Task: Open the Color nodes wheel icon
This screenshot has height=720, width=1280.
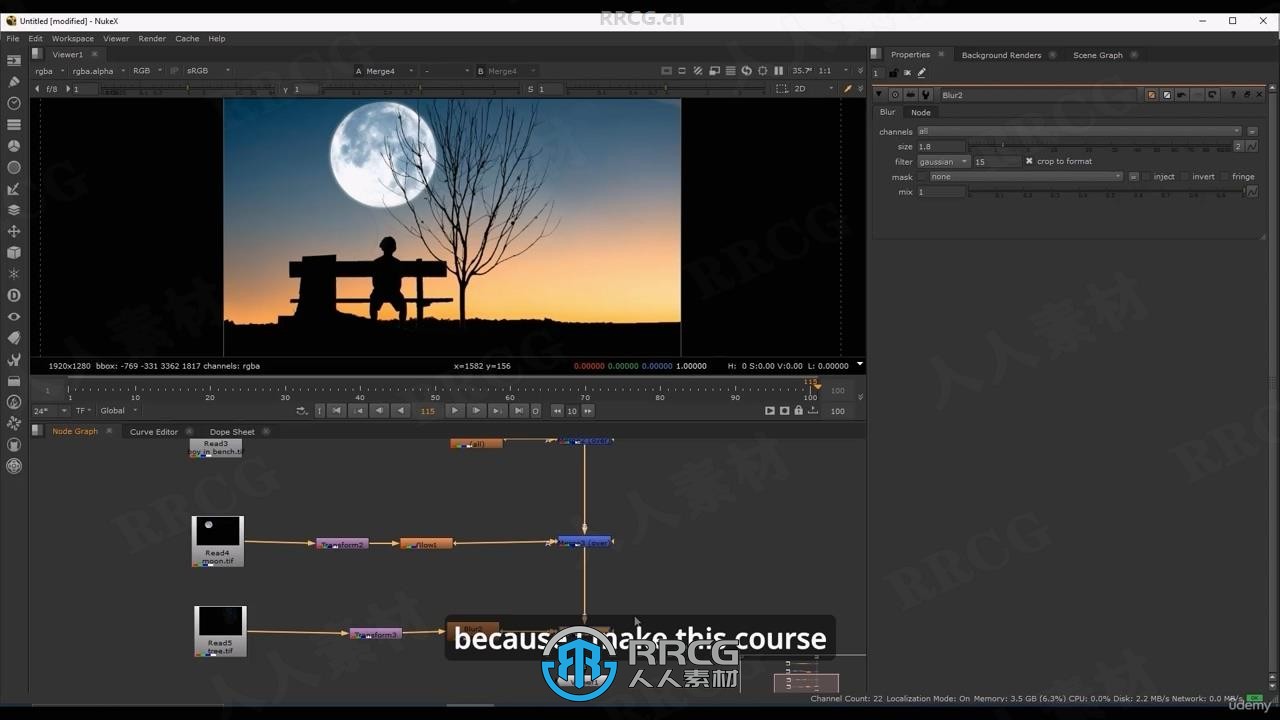Action: pos(14,146)
